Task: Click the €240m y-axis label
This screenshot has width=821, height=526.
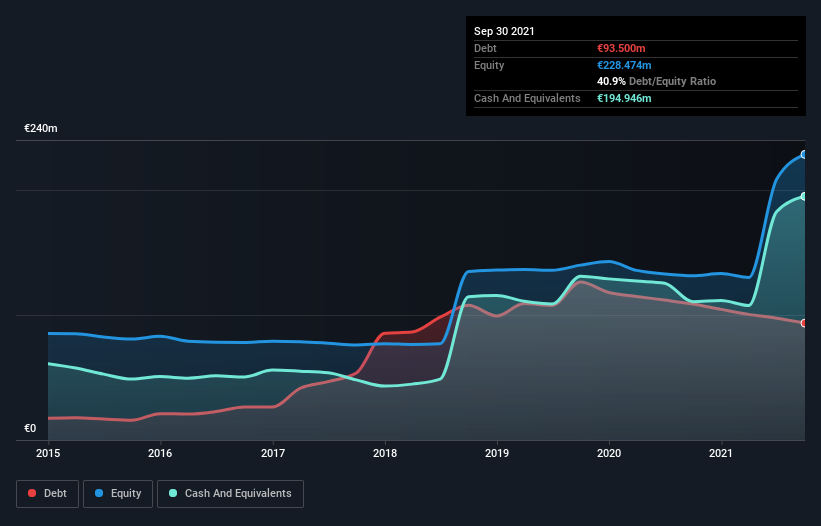Action: [x=41, y=128]
